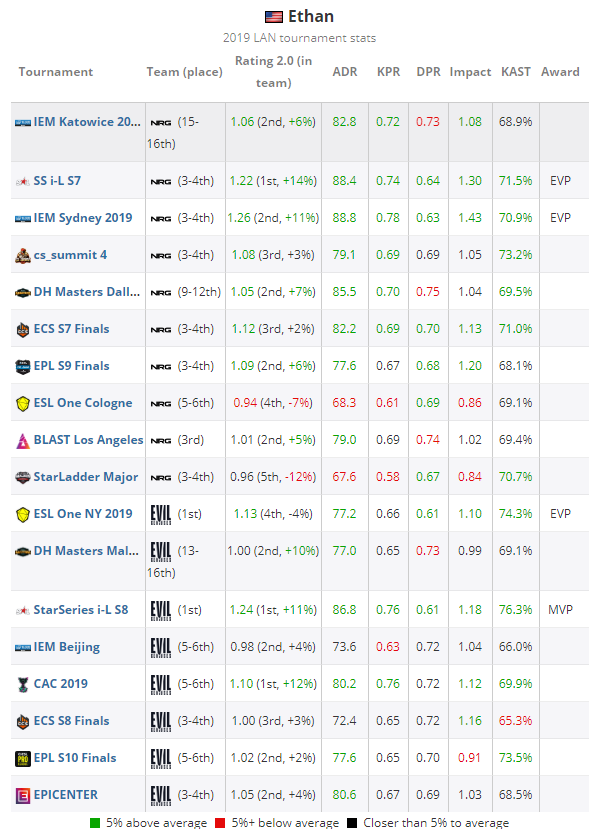
Task: Click the cs_summit 4 tournament icon
Action: [23, 256]
